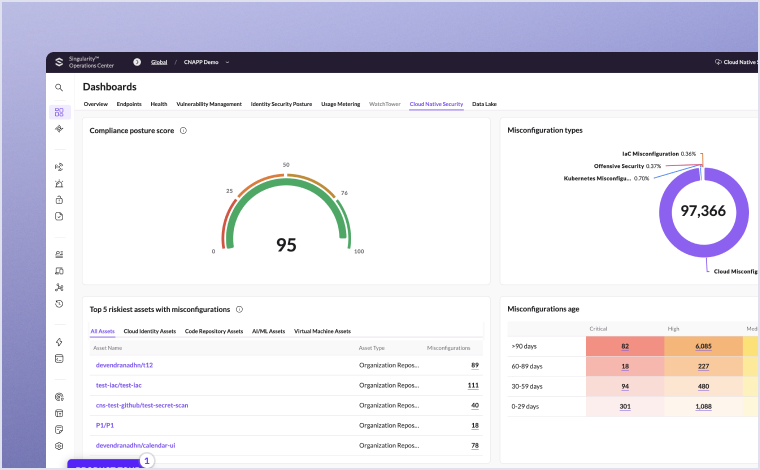Select the Identity Security Posture tab

[281, 104]
